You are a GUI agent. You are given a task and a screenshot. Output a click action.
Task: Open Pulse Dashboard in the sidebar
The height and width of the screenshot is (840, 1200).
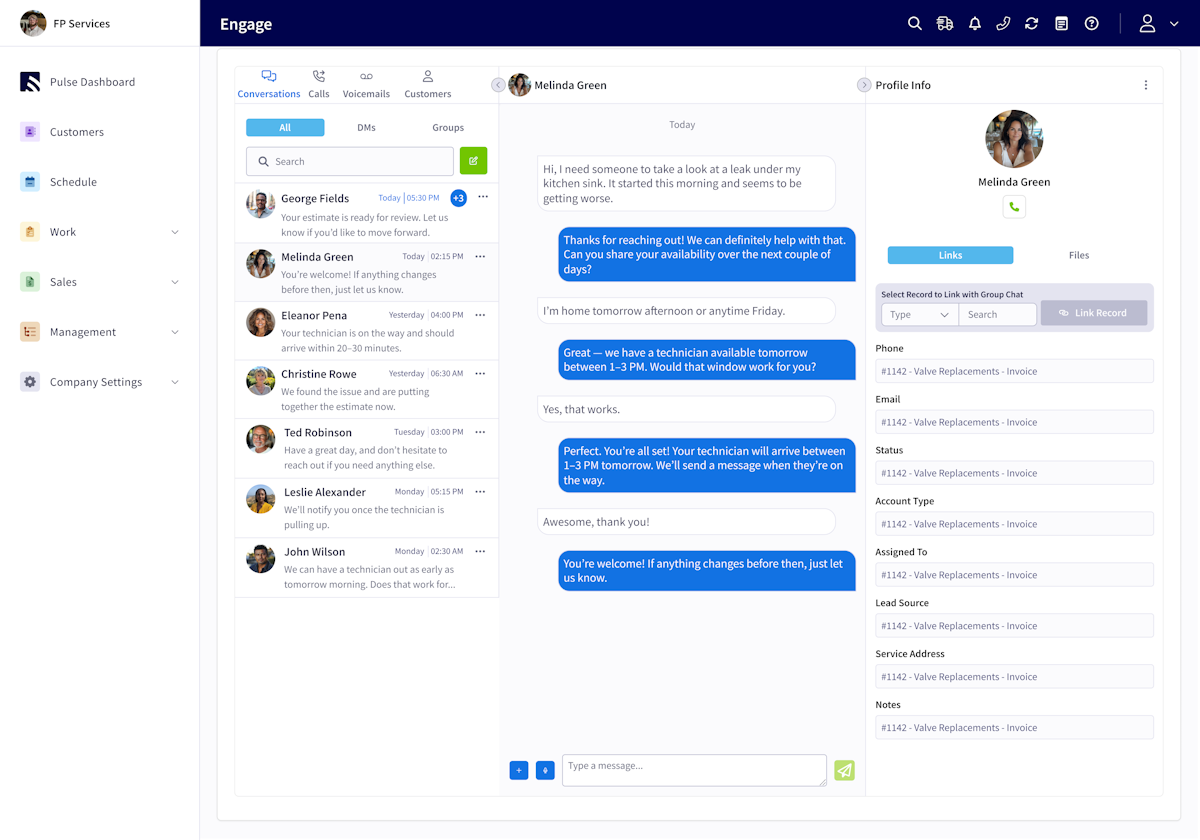(x=92, y=82)
